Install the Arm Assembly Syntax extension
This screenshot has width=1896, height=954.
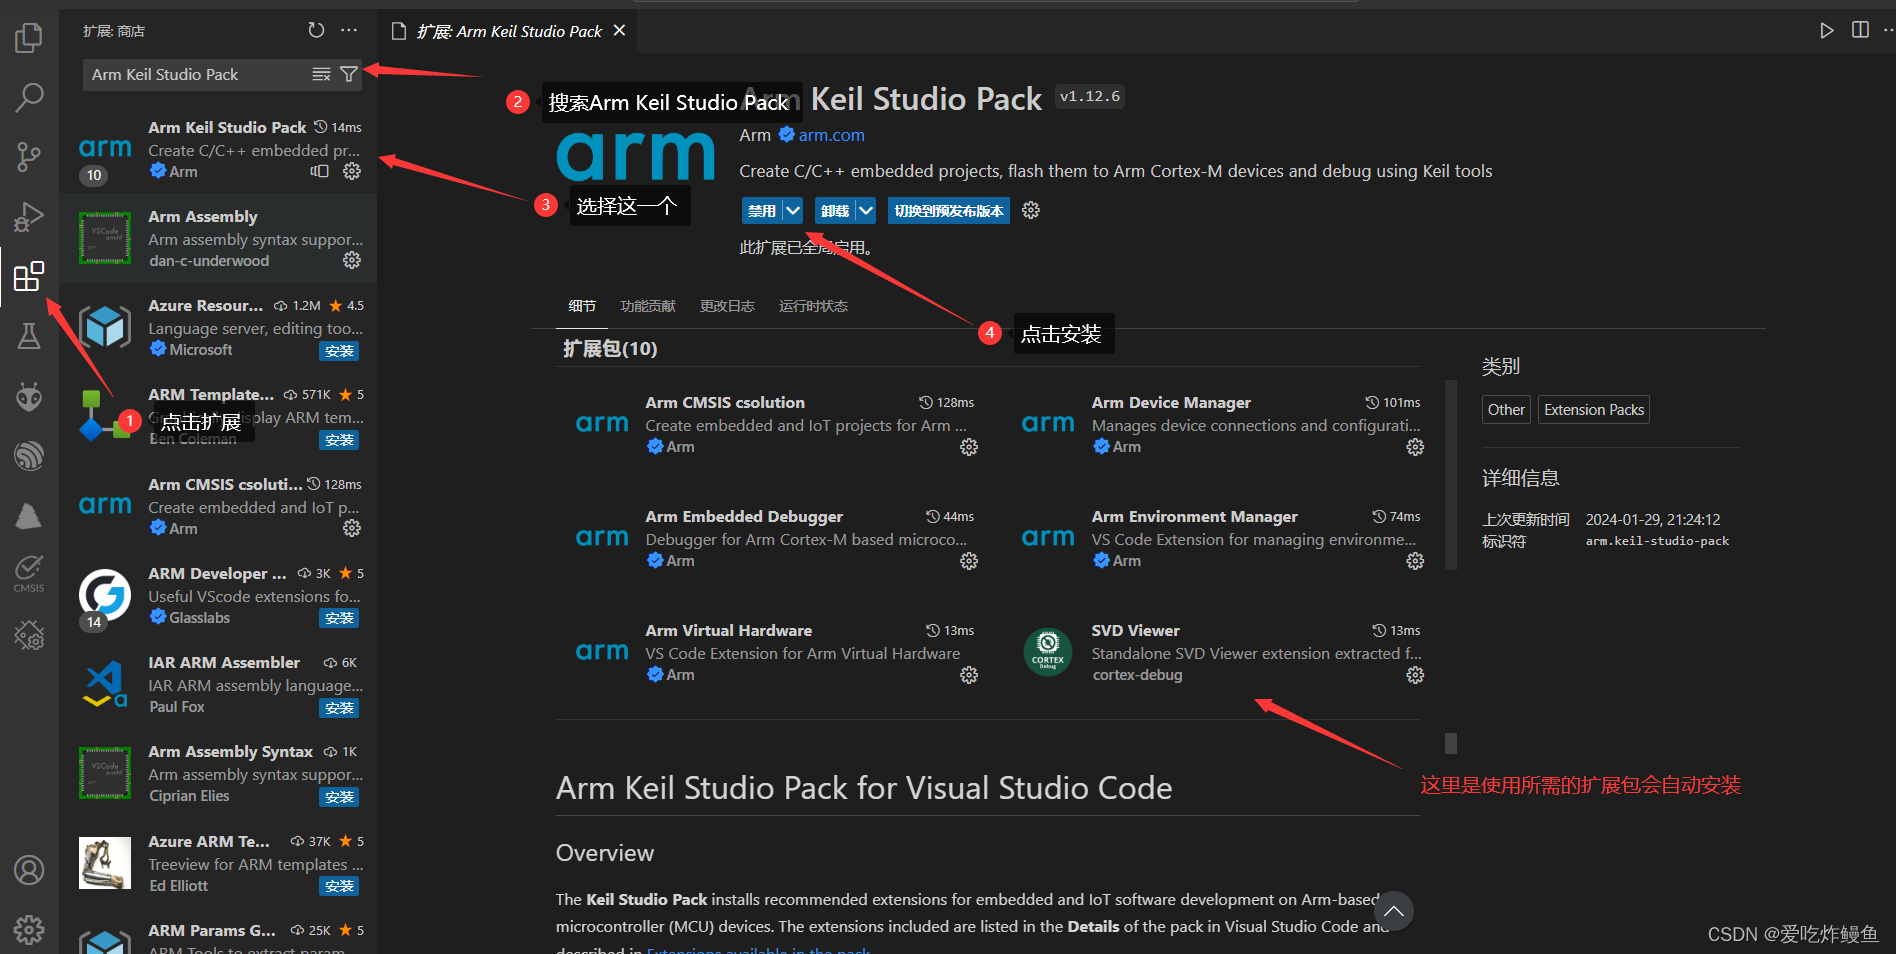[339, 797]
